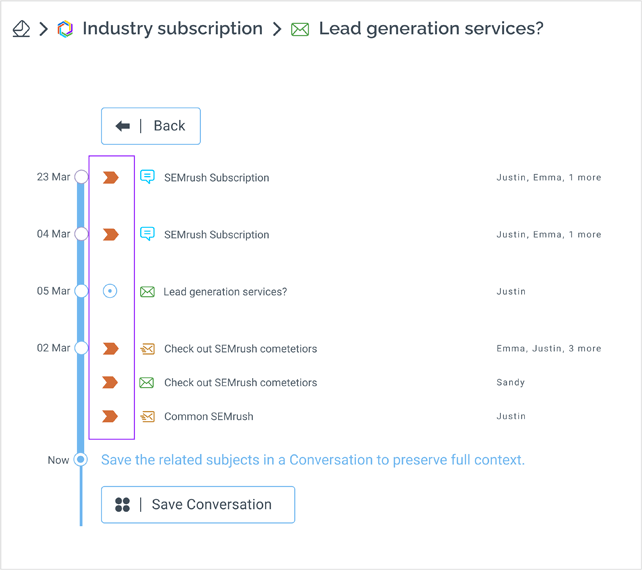This screenshot has width=642, height=570.
Task: Toggle orange arrow for Sandy's Check out email
Action: [x=110, y=382]
